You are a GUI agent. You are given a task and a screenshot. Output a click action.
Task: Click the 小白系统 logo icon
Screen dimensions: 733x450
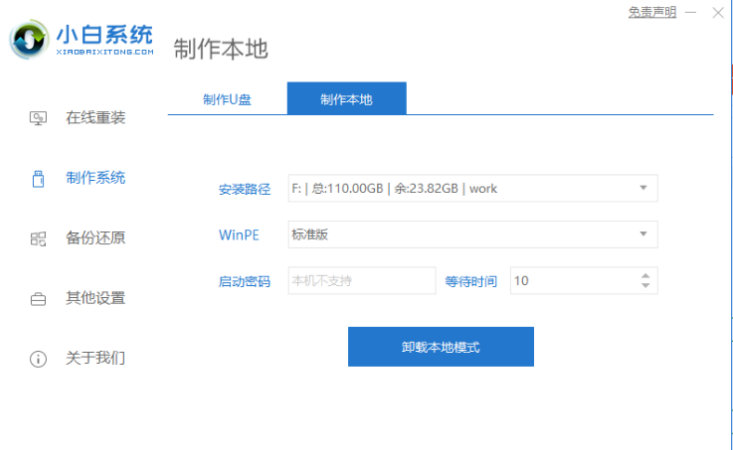29,40
